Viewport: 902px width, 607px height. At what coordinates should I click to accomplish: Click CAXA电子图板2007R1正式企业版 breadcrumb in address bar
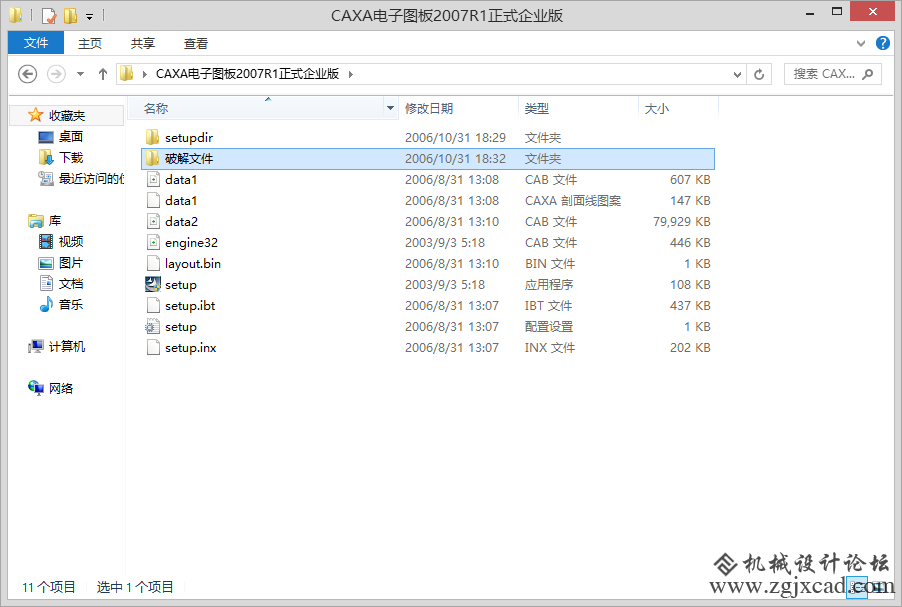(x=247, y=74)
